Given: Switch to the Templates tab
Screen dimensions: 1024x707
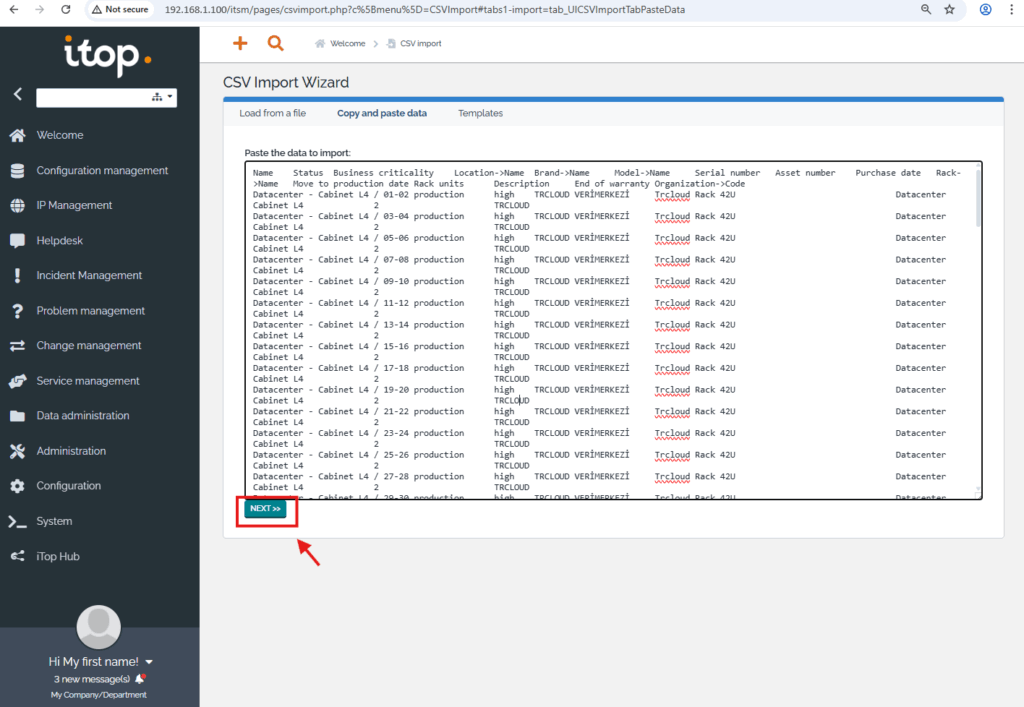Looking at the screenshot, I should (x=480, y=114).
